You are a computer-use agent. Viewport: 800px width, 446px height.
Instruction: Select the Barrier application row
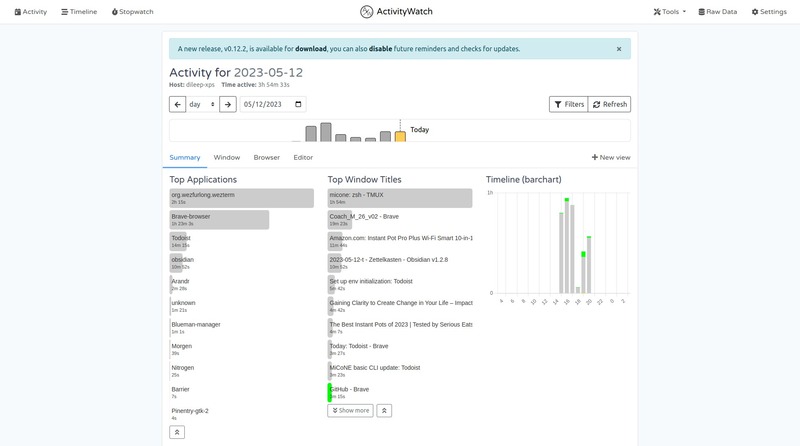(x=241, y=392)
